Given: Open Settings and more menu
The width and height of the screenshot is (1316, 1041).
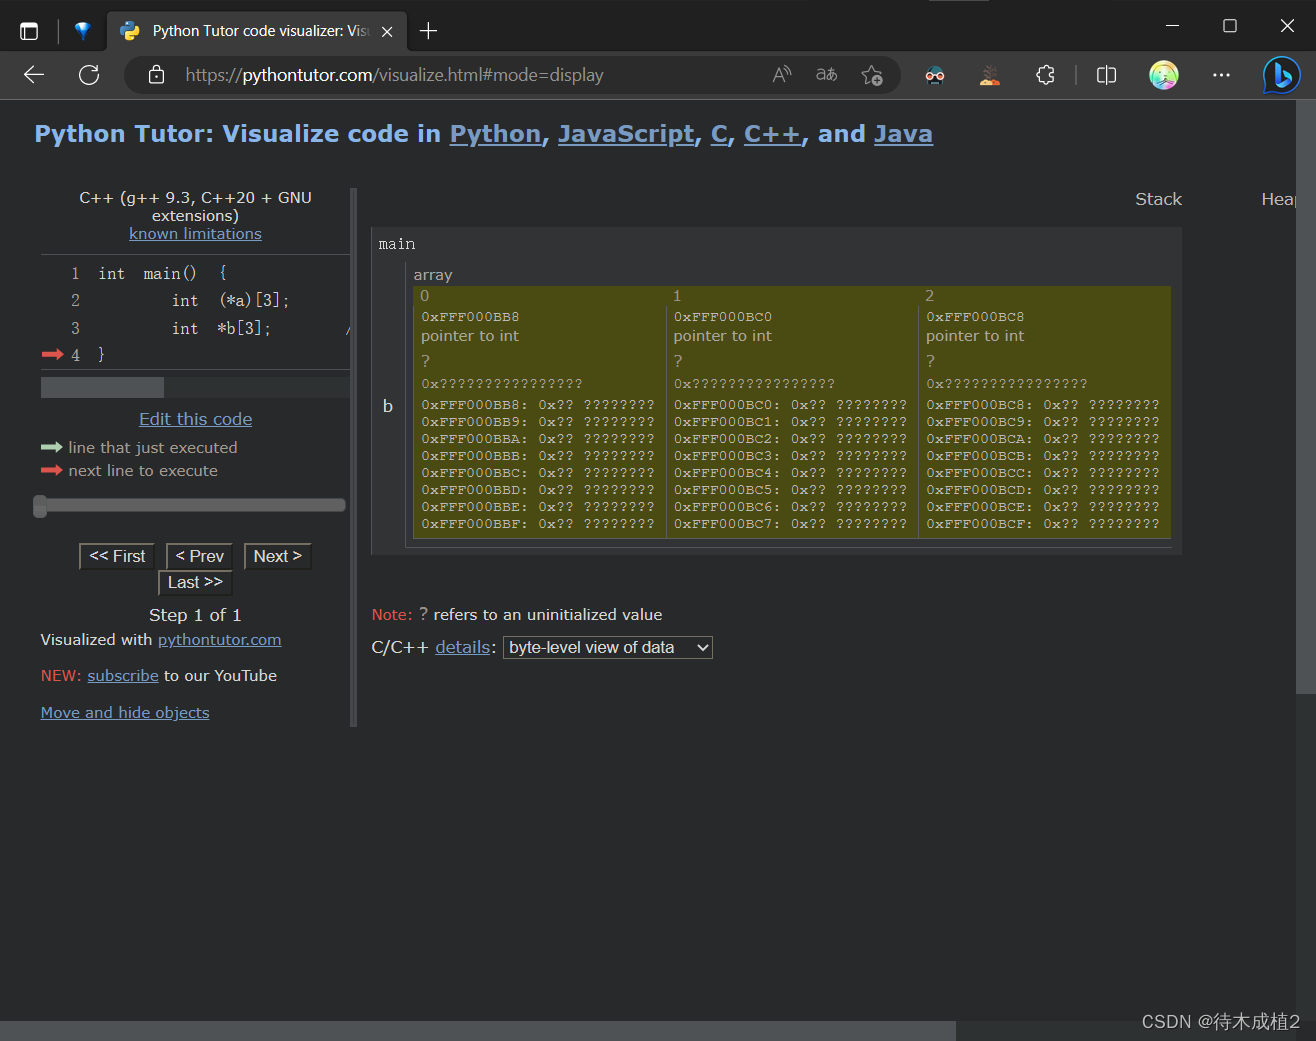Looking at the screenshot, I should pos(1221,75).
